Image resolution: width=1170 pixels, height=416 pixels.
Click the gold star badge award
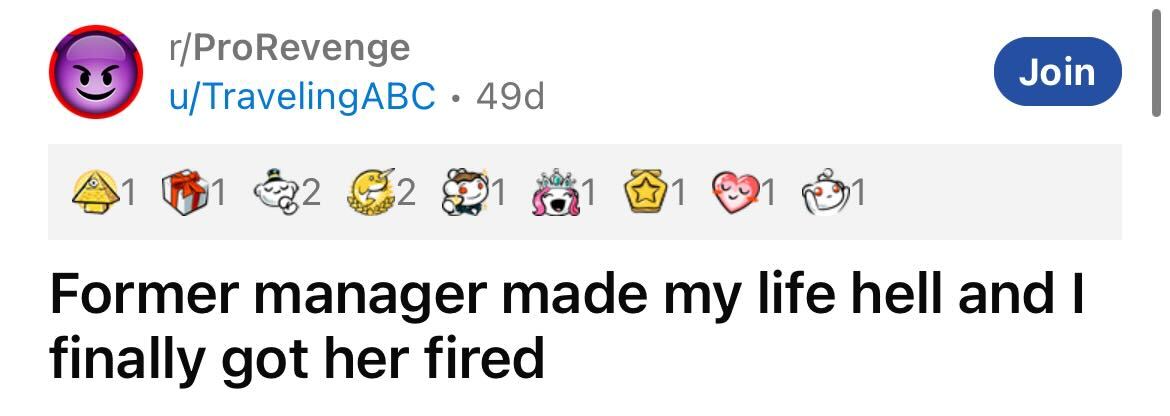[646, 193]
